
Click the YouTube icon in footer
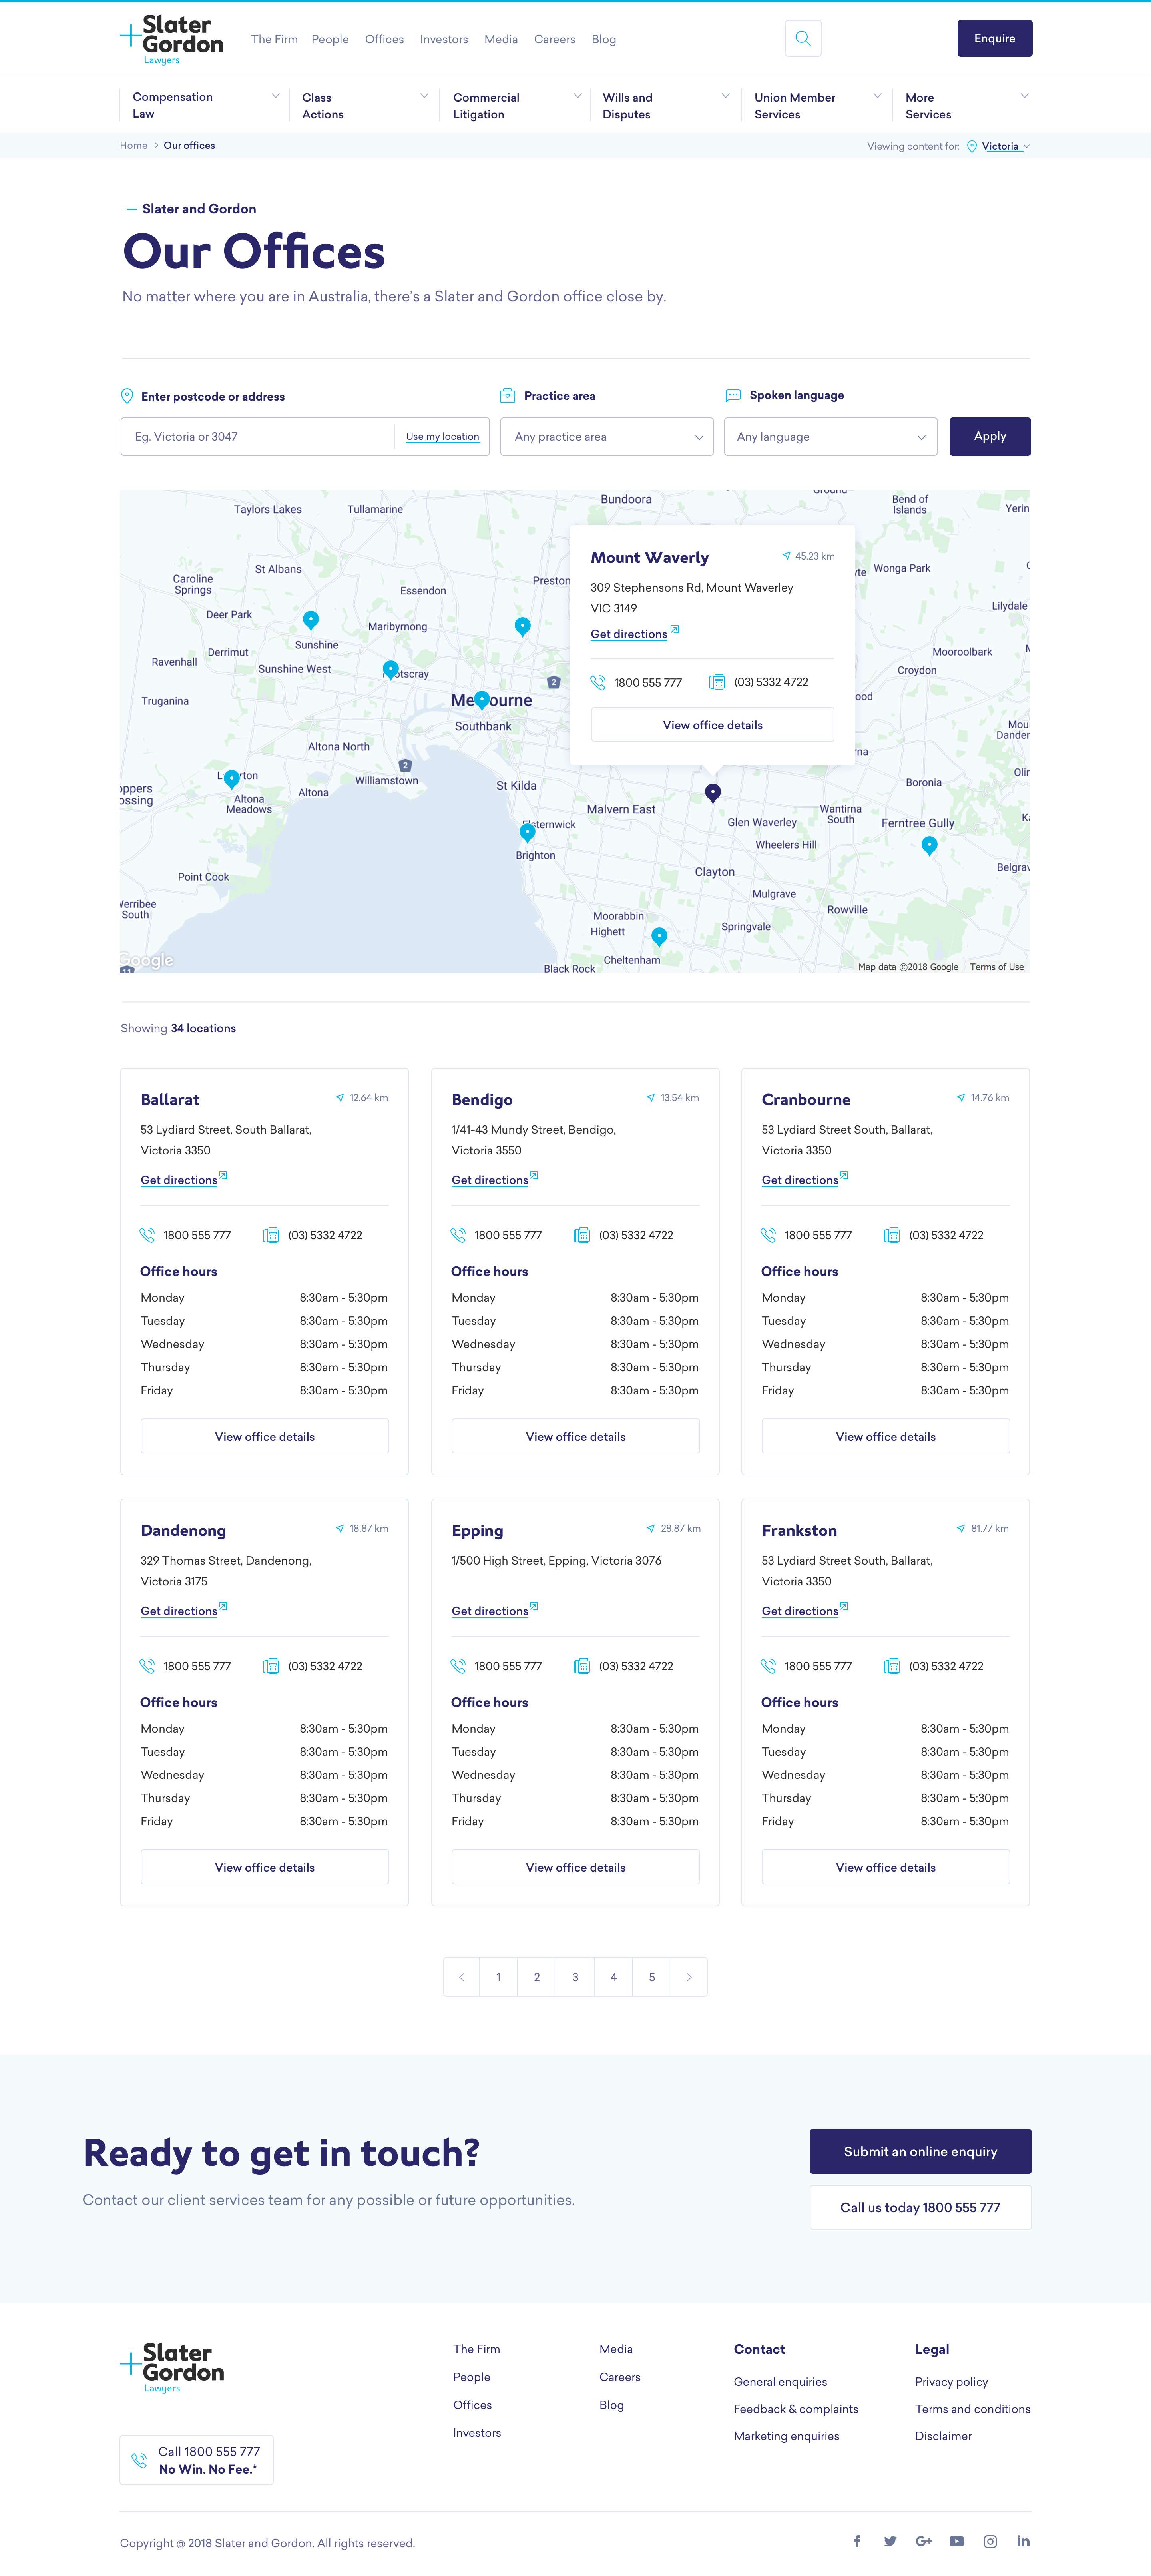(x=957, y=2541)
